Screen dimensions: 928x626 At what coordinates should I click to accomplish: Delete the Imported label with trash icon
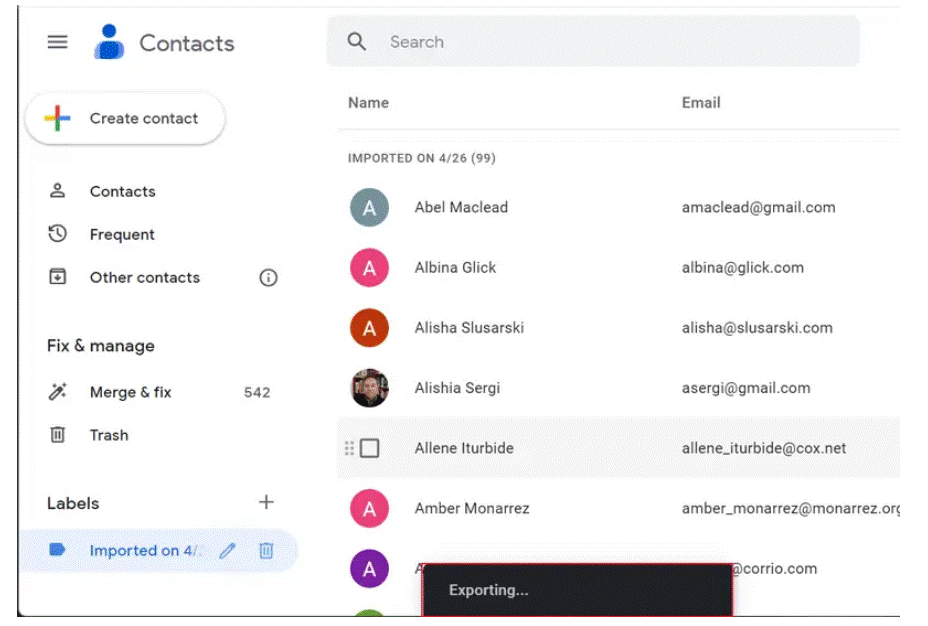pos(266,551)
